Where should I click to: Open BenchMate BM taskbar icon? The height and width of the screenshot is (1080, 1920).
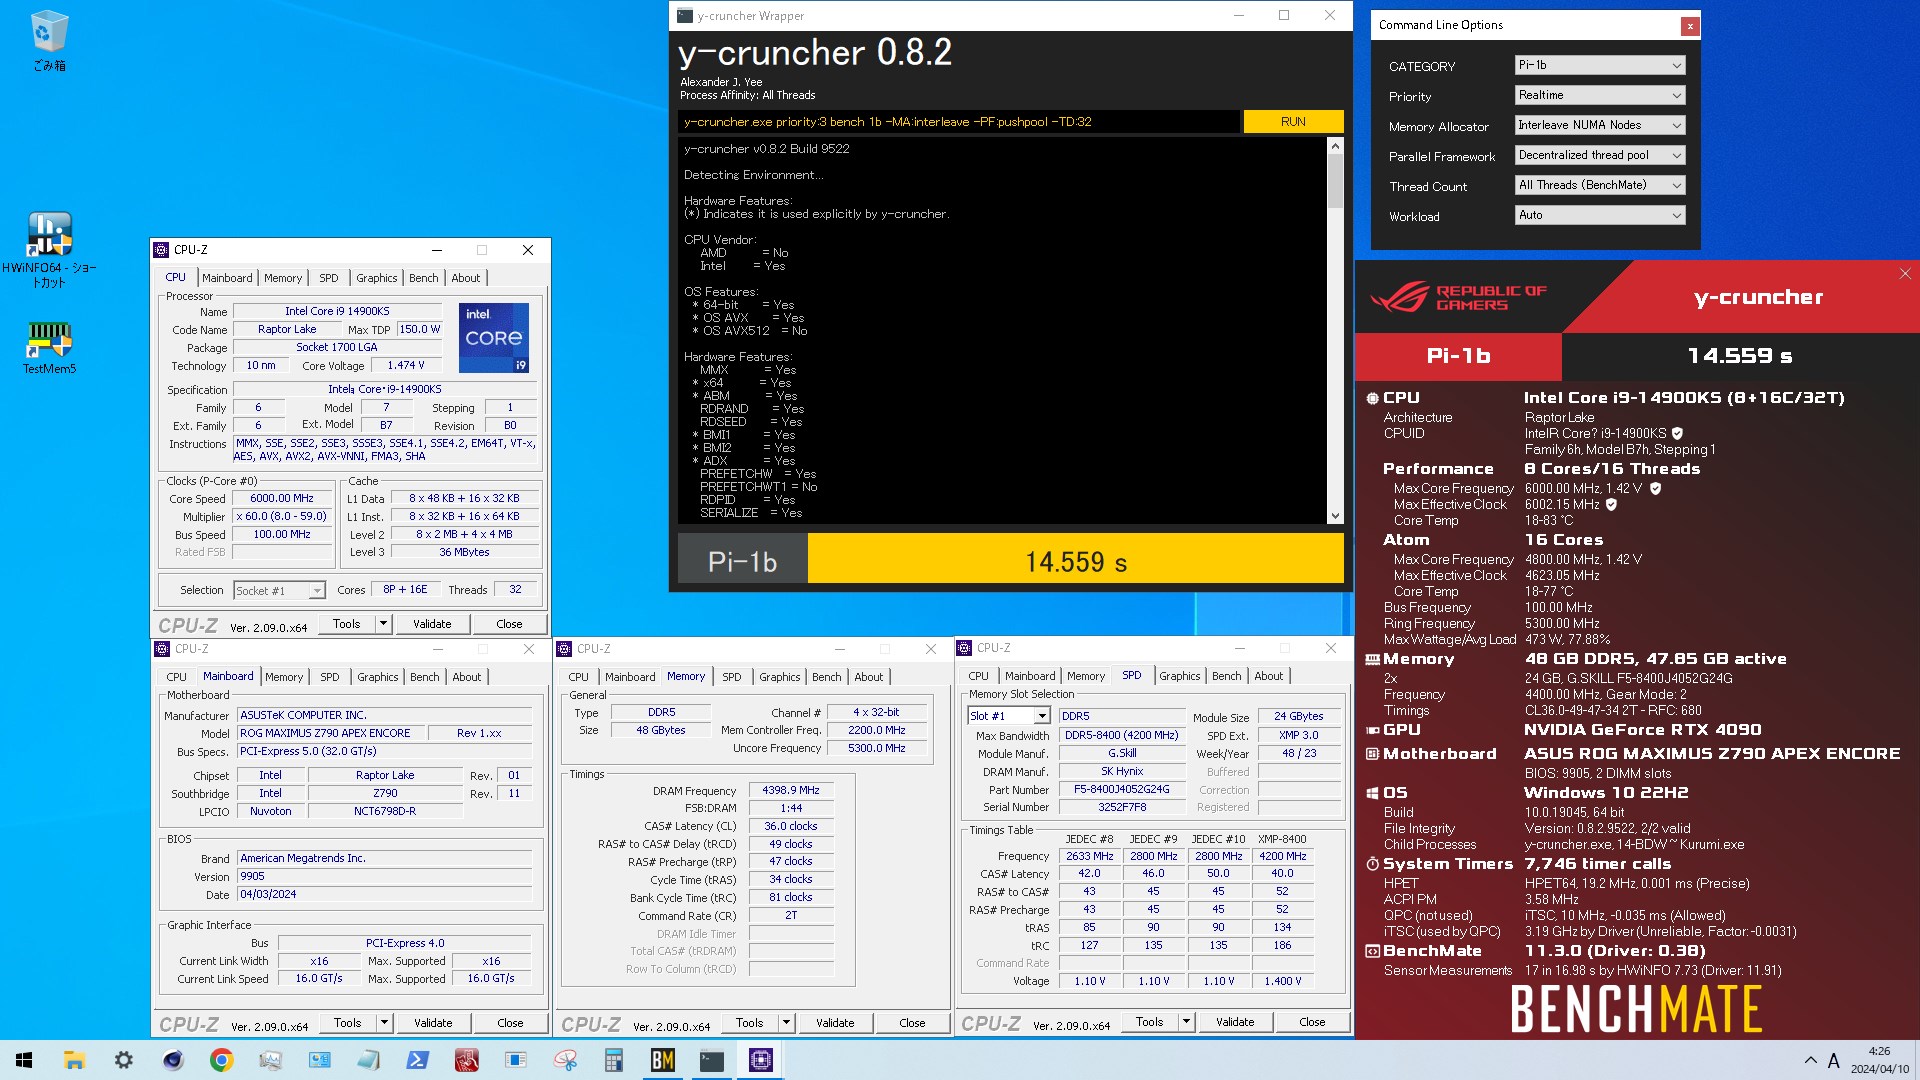662,1060
